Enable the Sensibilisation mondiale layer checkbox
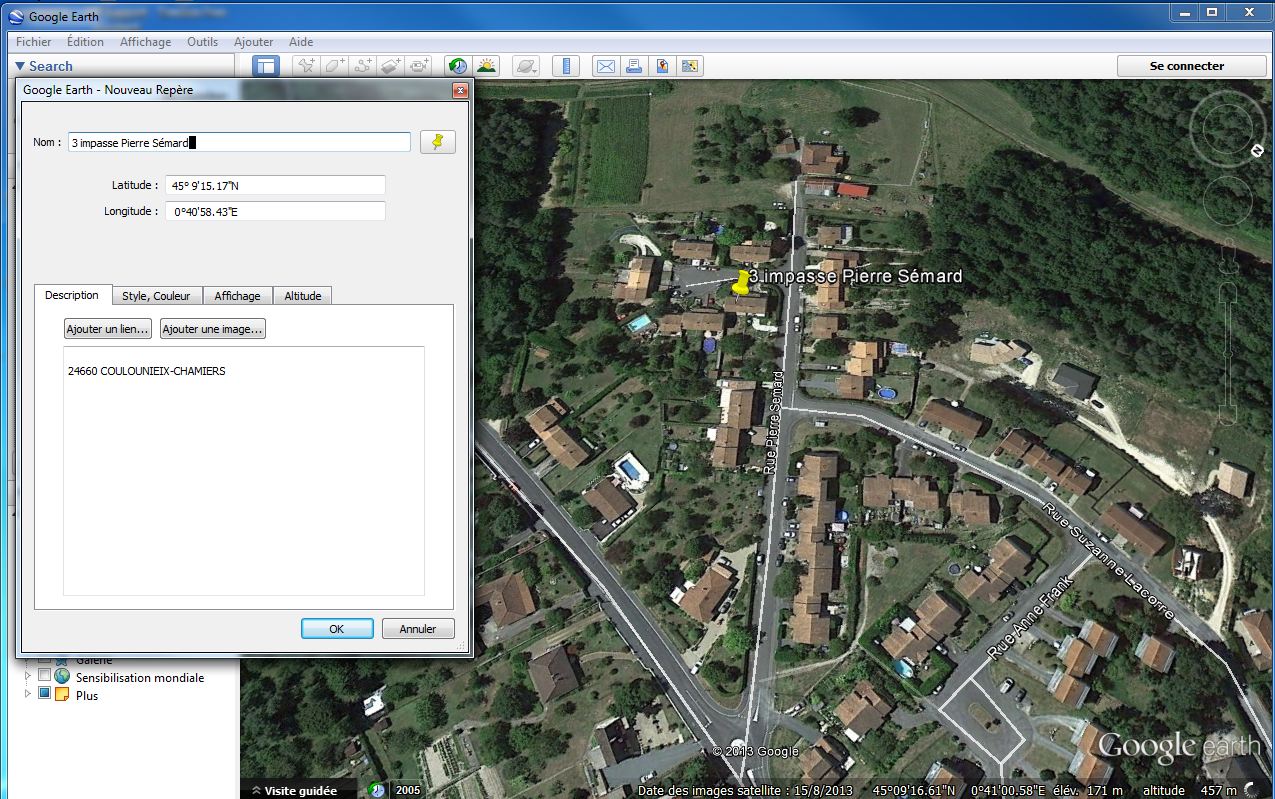 click(x=44, y=677)
